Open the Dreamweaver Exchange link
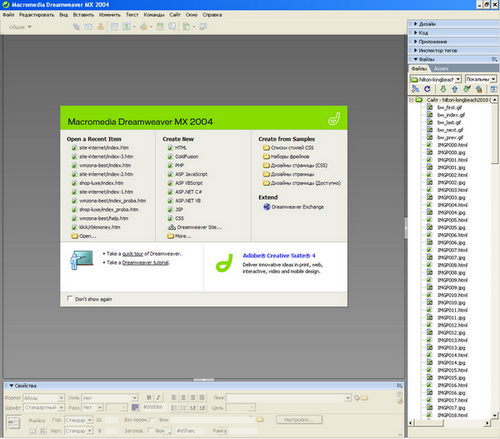Image resolution: width=500 pixels, height=439 pixels. 298,207
